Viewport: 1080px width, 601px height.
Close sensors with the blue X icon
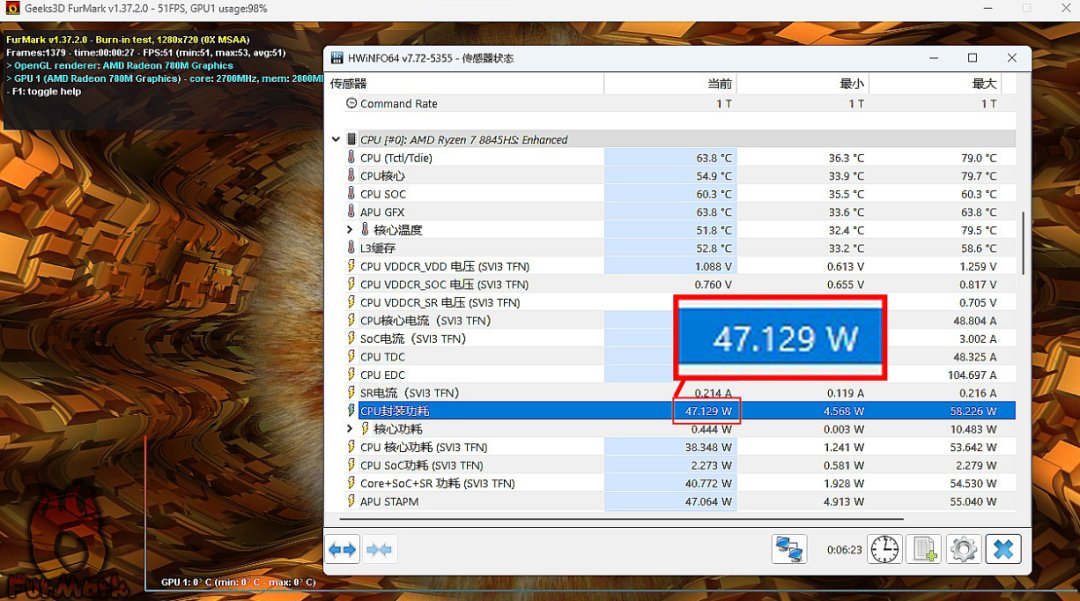1003,549
